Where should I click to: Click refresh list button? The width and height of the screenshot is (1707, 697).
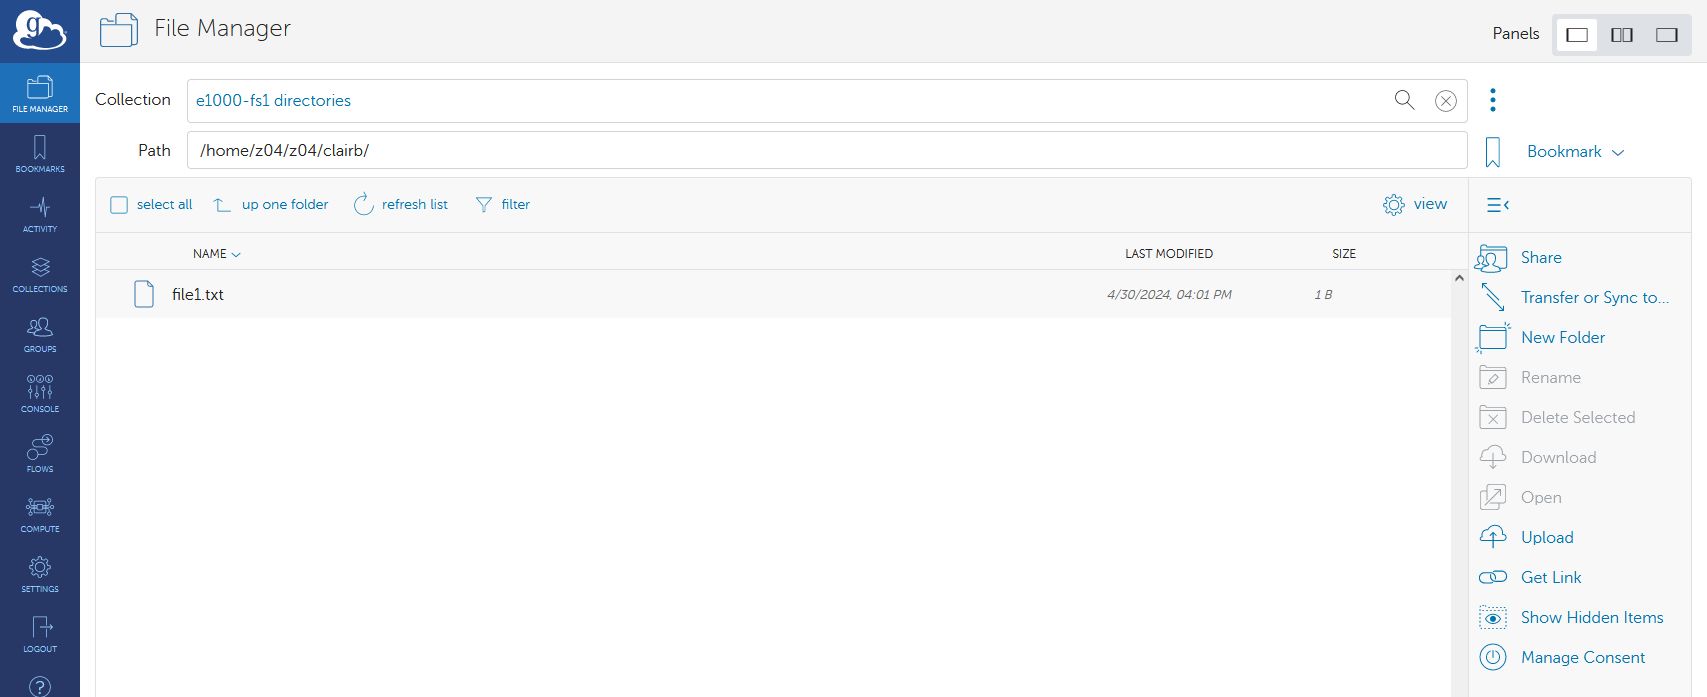click(x=401, y=205)
